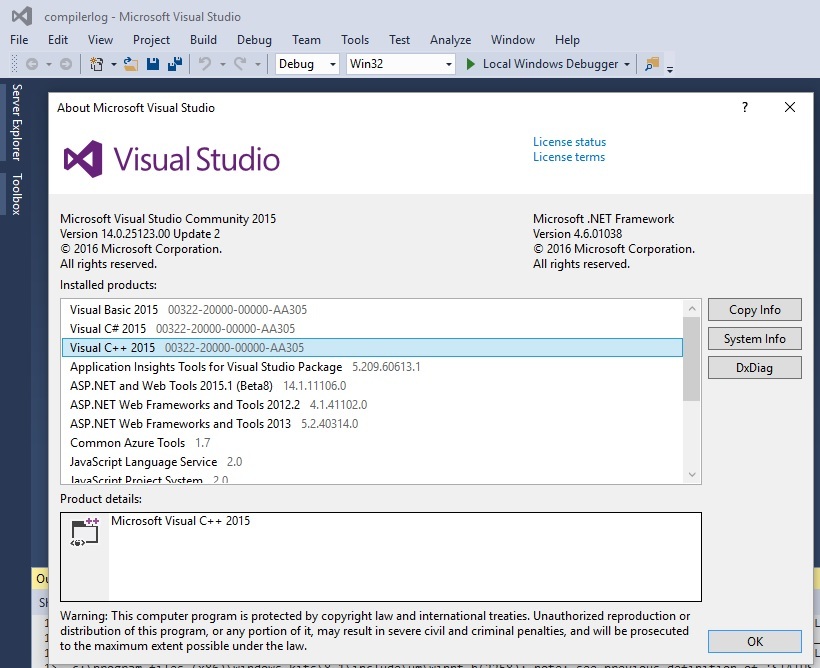Select Application Insights Tools for Visual Studio Package

pos(372,367)
